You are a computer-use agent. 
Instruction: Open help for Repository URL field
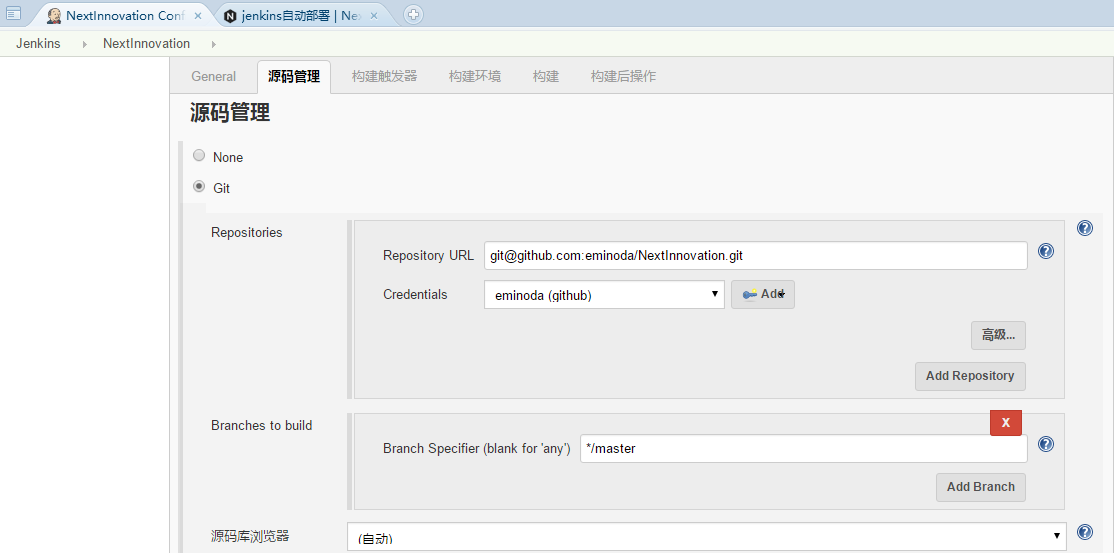(1046, 251)
